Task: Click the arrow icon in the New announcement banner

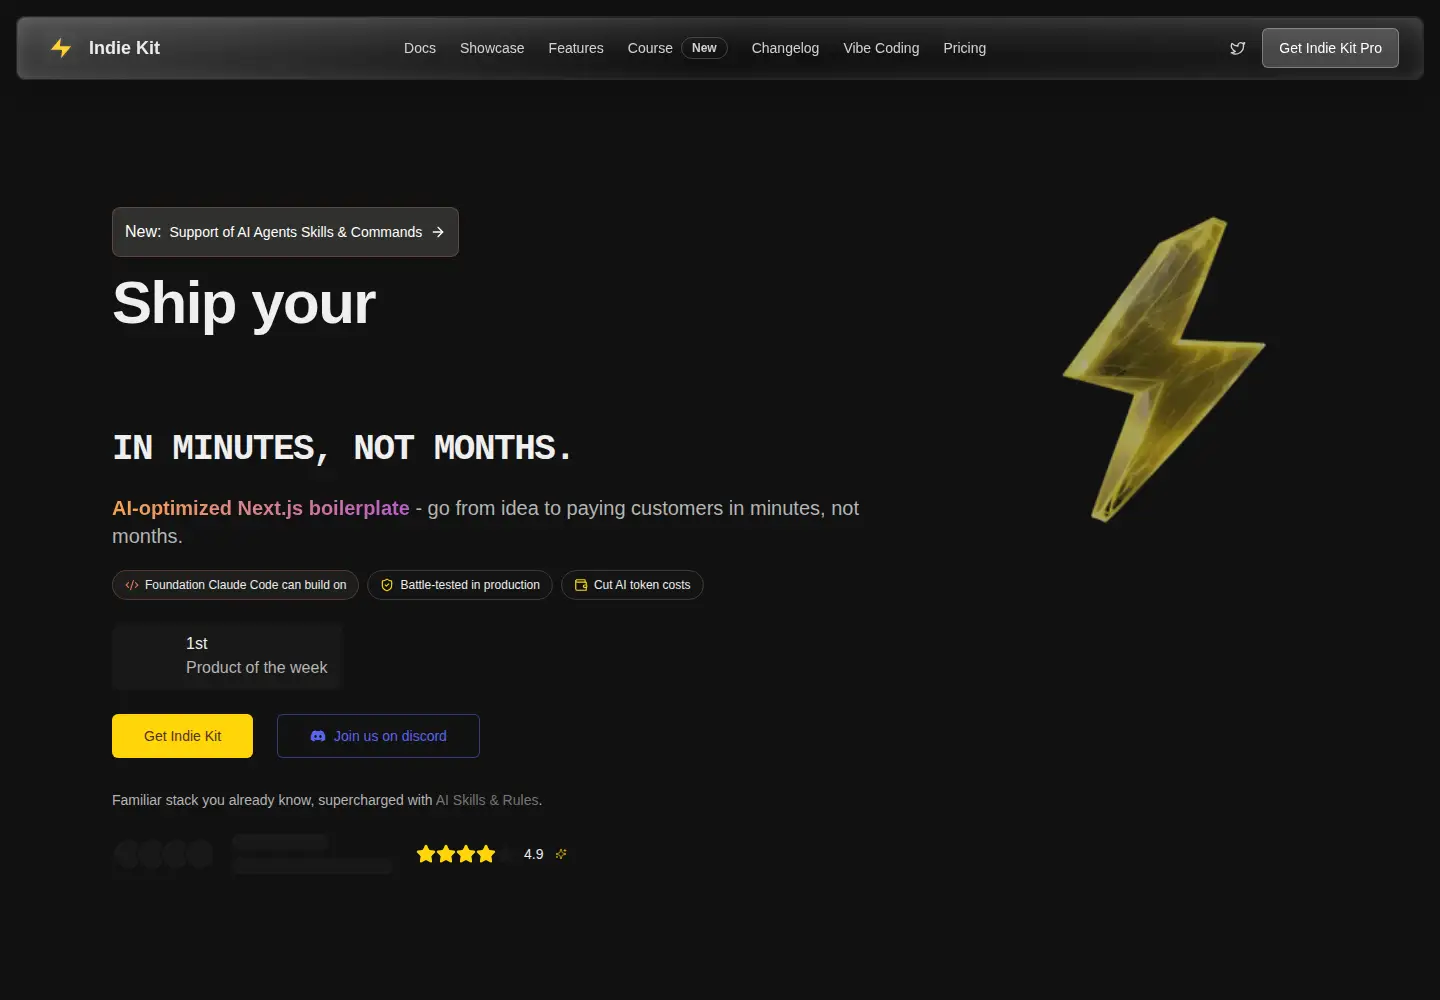Action: tap(438, 232)
